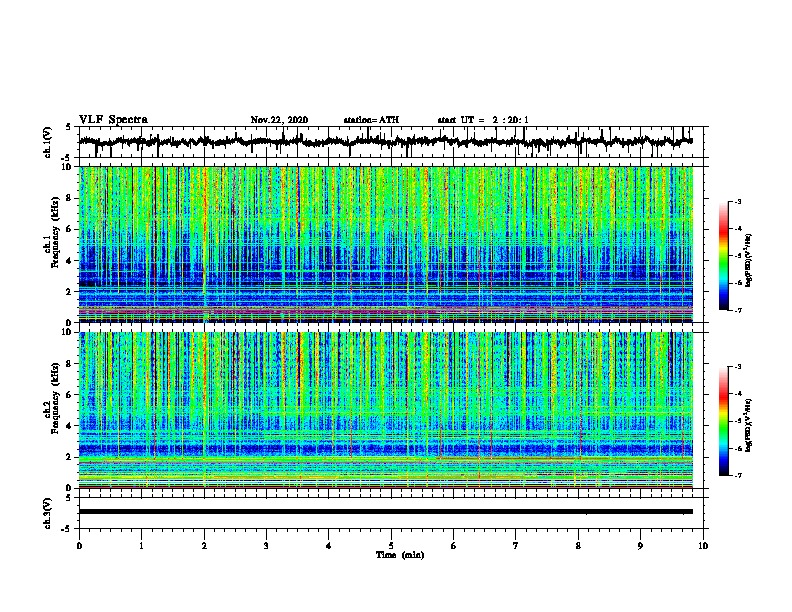The image size is (792, 612).
Task: Click time axis tick label "7"
Action: [x=516, y=546]
